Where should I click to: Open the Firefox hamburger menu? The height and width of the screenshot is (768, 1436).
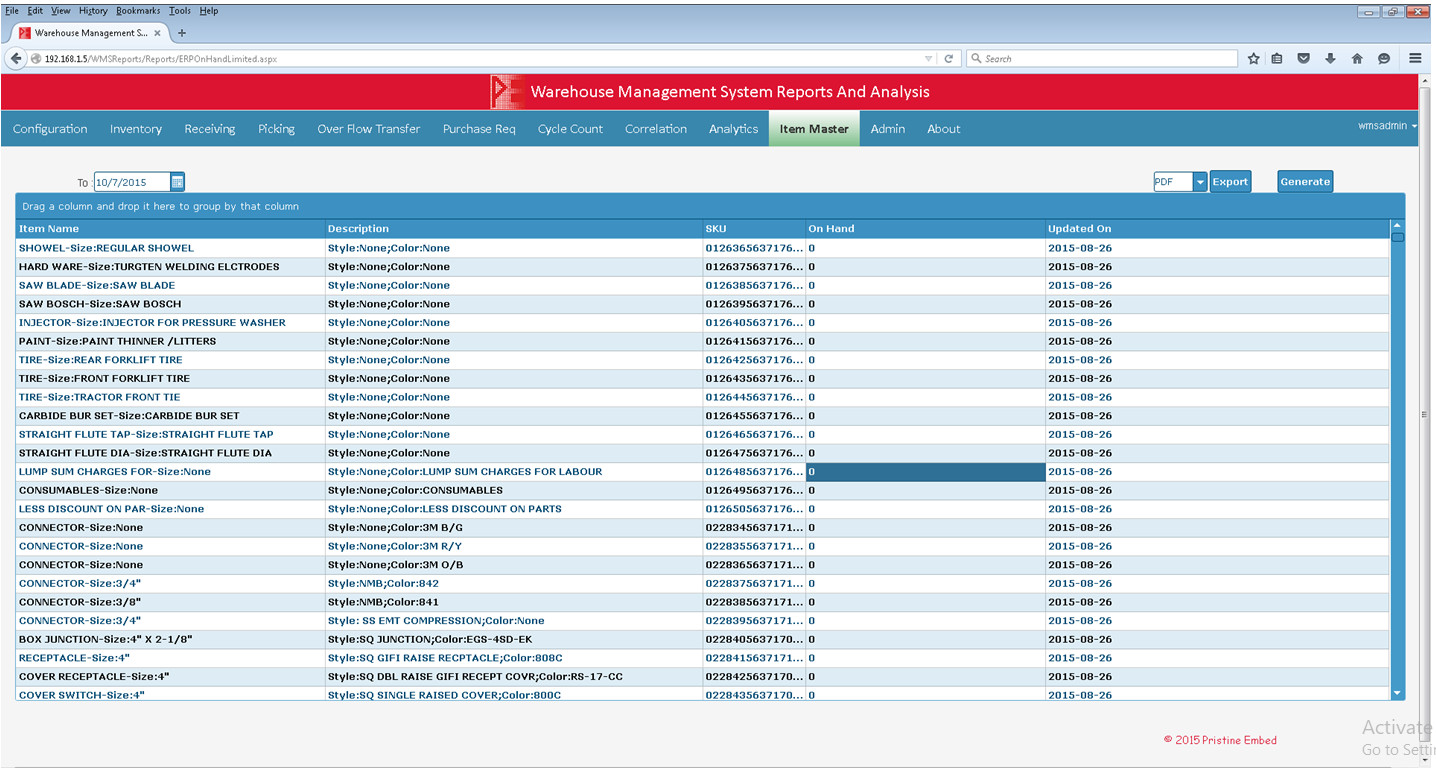click(x=1415, y=59)
